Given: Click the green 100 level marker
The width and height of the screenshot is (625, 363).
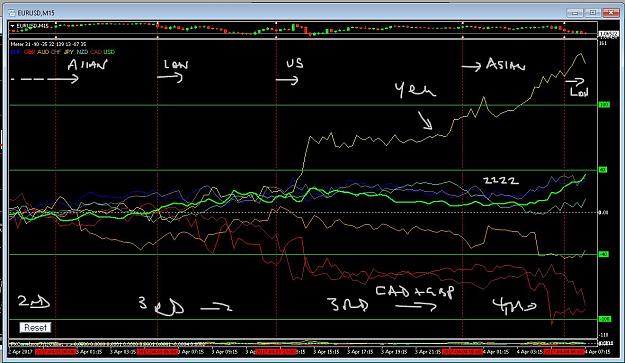Looking at the screenshot, I should pos(604,105).
